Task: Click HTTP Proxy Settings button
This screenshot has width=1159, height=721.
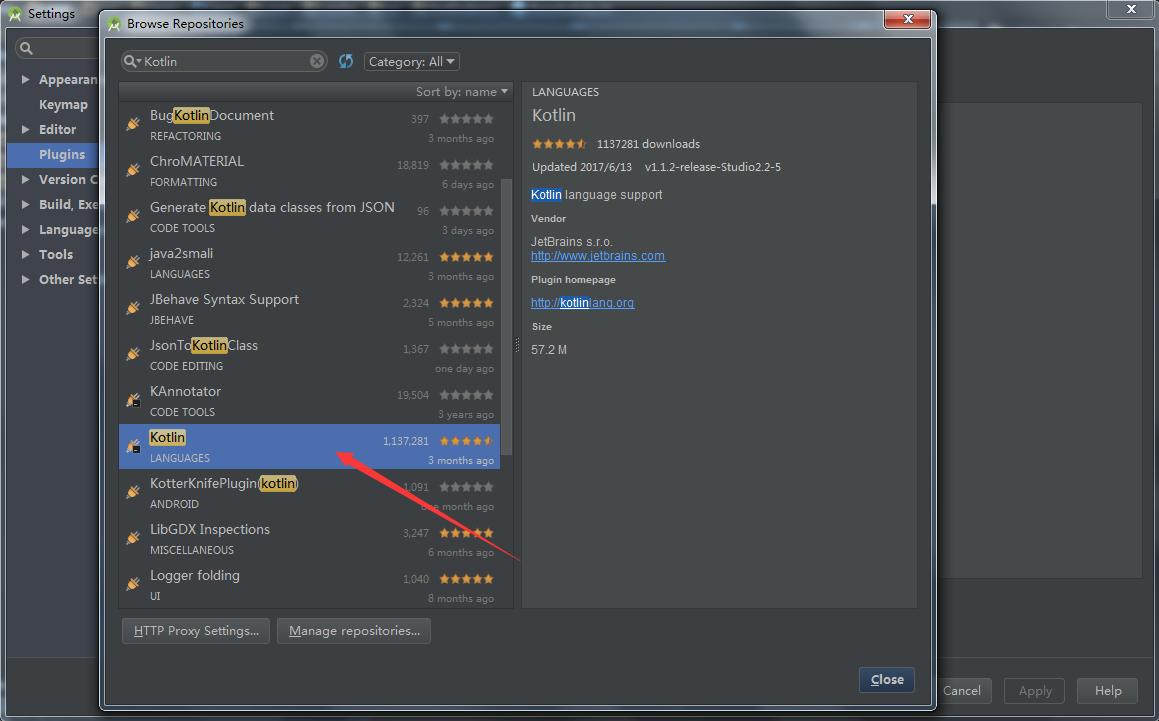Action: tap(196, 631)
